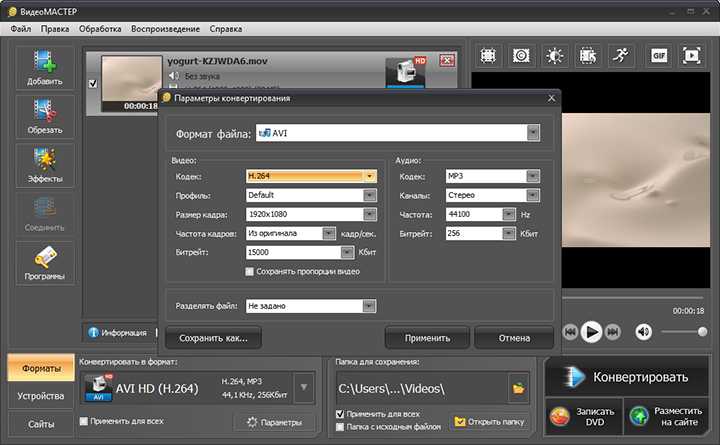Click the Применить button in dialog
720x445 pixels.
[x=427, y=338]
